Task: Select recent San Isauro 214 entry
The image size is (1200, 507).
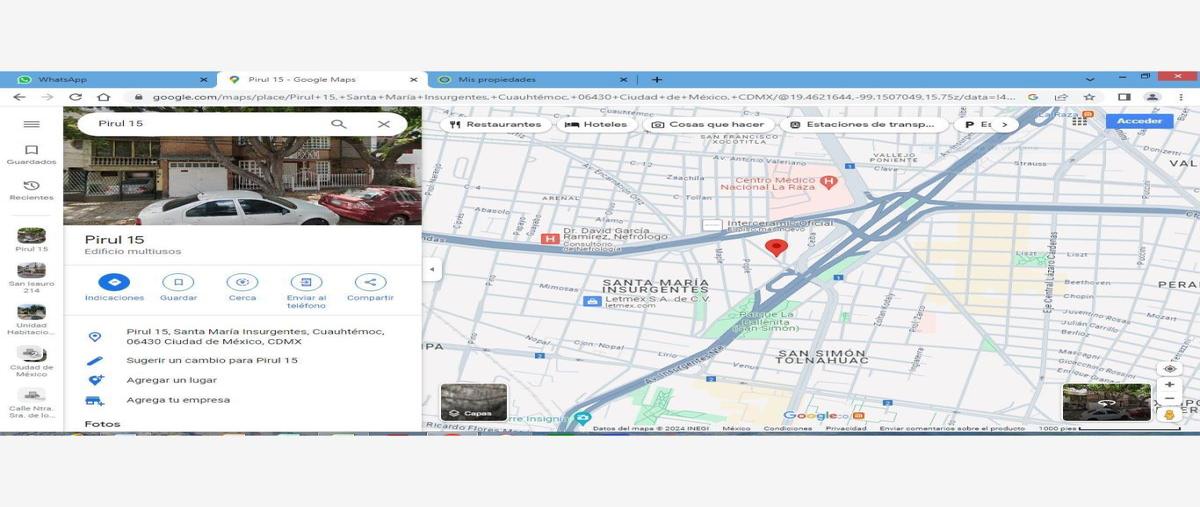Action: pos(31,278)
